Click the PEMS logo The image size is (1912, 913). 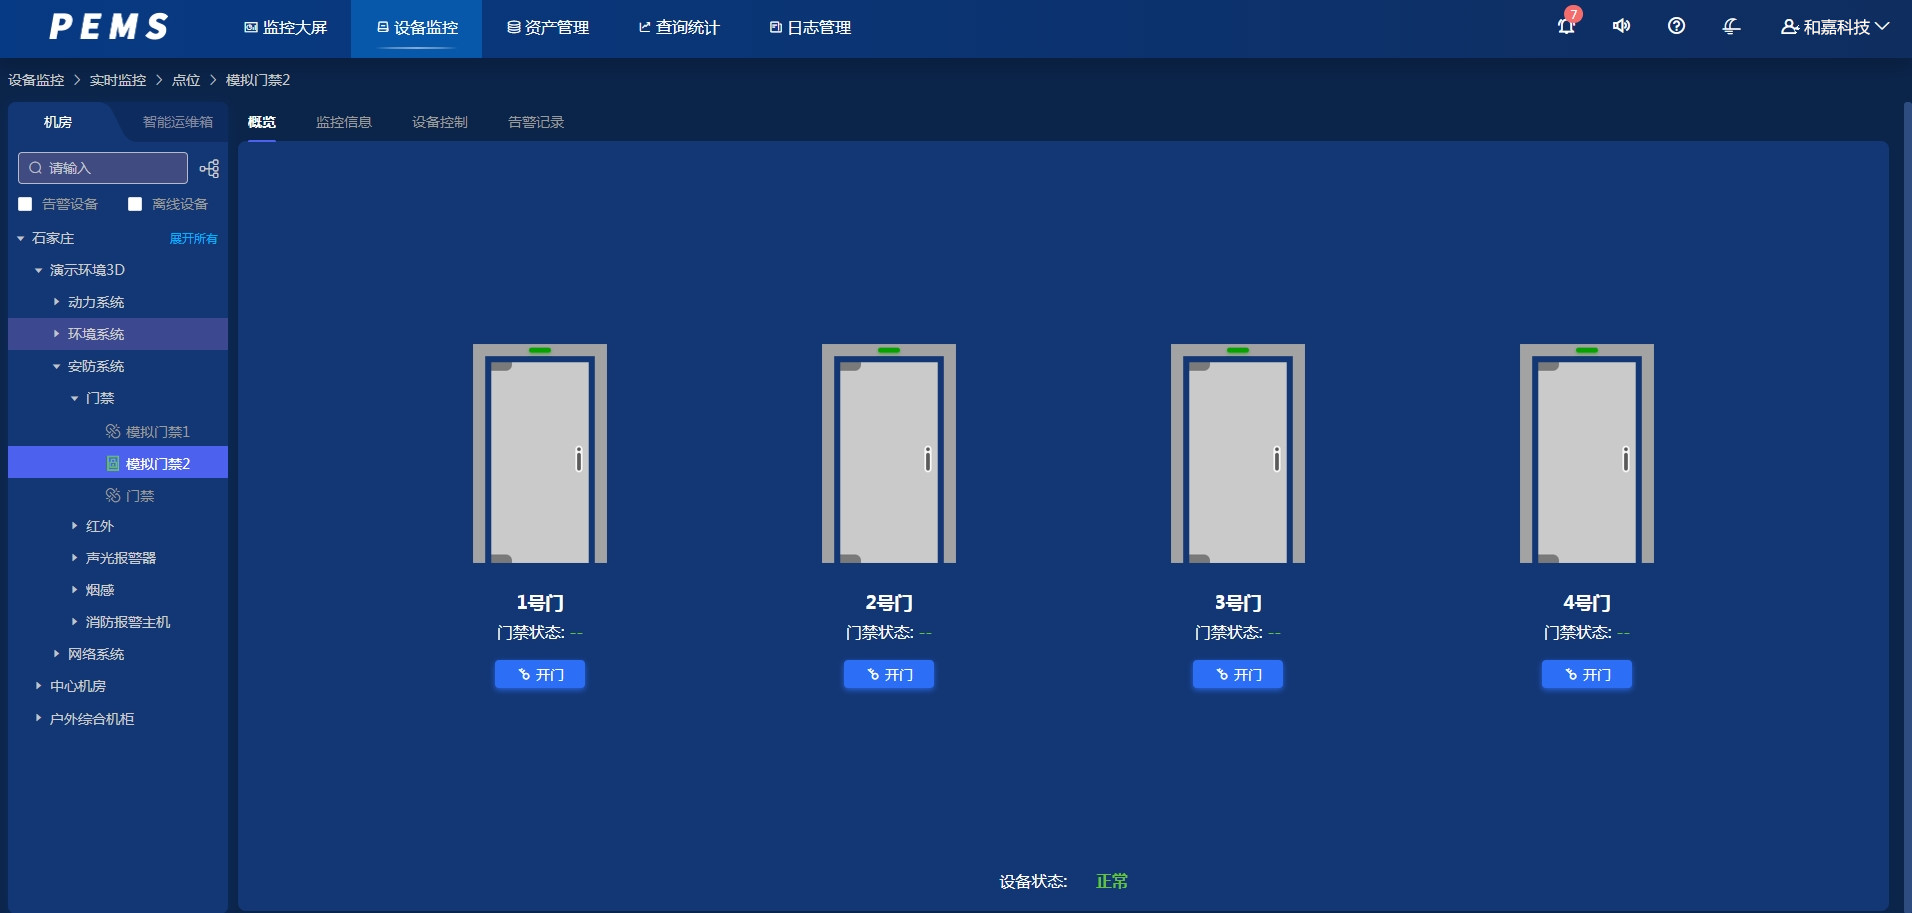point(109,27)
